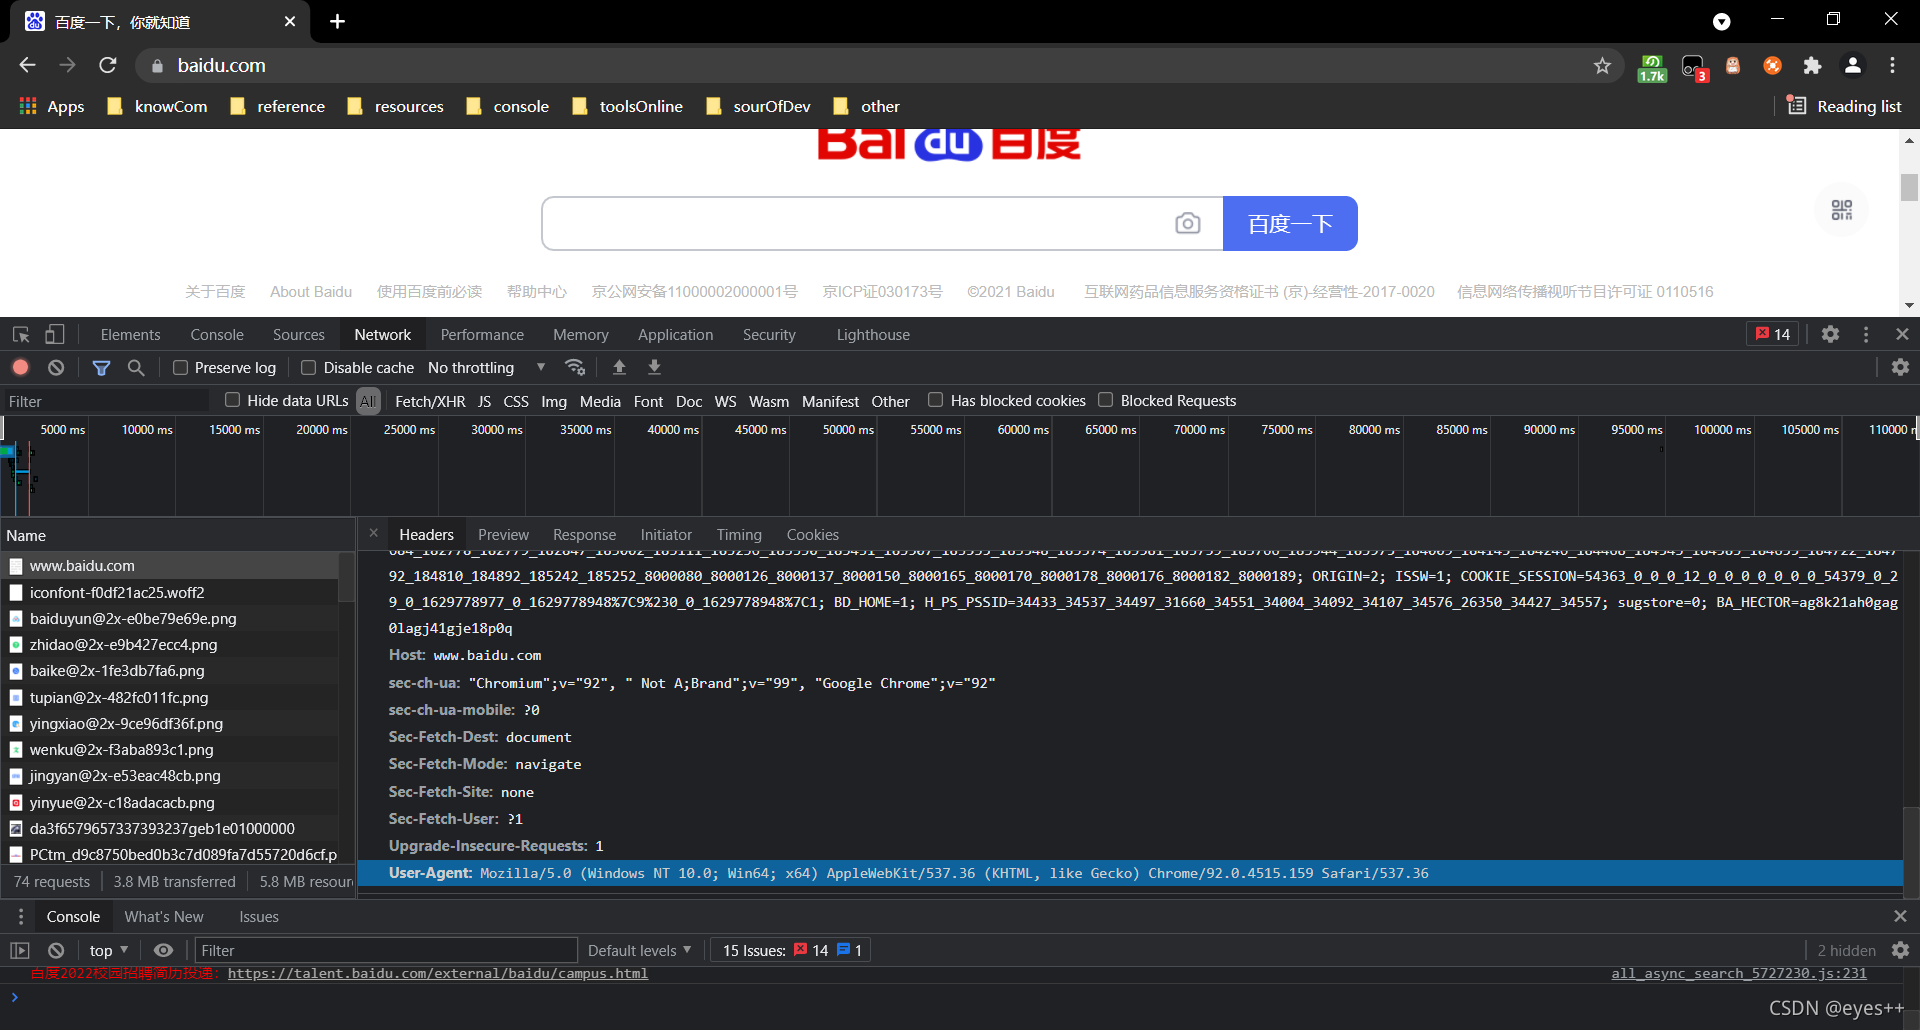The width and height of the screenshot is (1920, 1030).
Task: Open console top context dropdown
Action: tap(109, 951)
